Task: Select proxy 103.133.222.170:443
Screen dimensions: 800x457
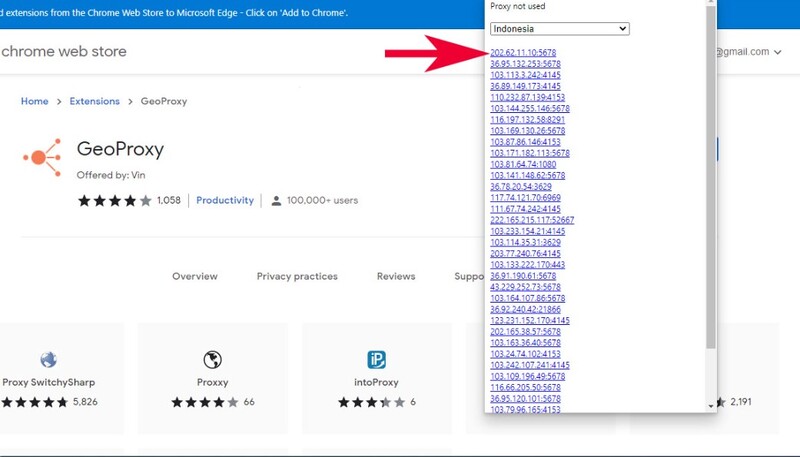Action: [528, 264]
